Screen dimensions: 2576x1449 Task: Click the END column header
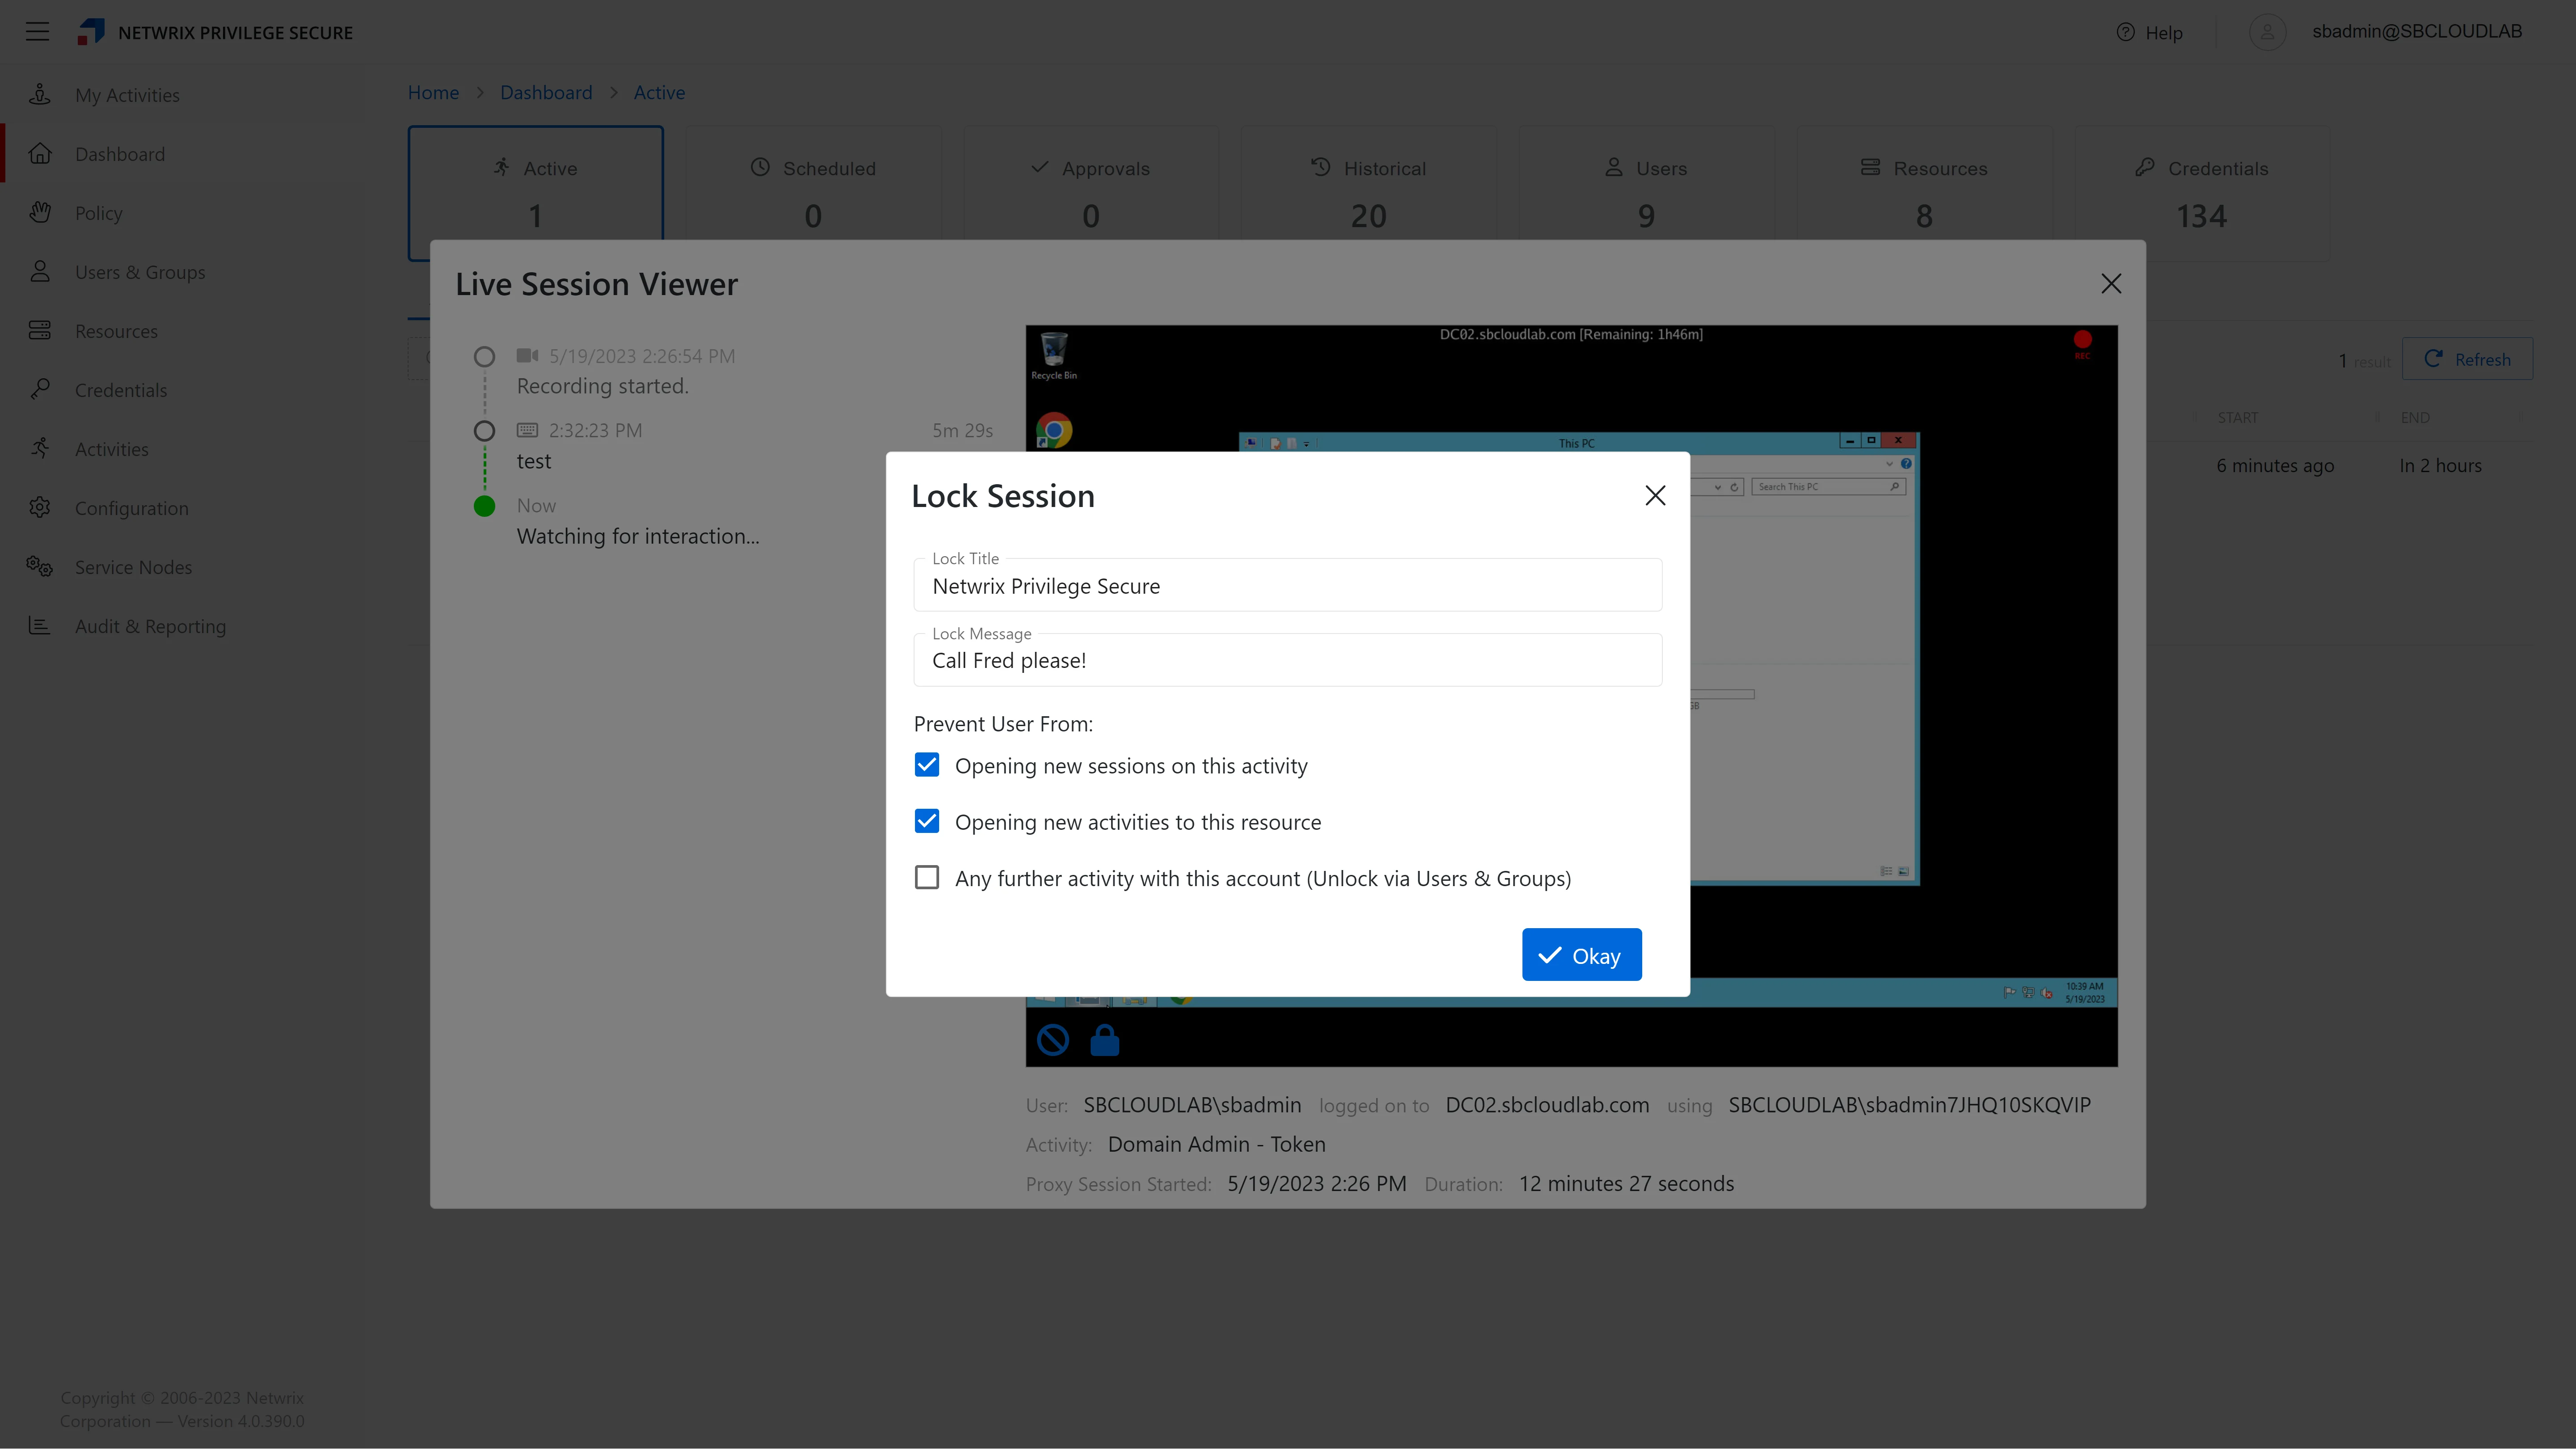(x=2415, y=418)
